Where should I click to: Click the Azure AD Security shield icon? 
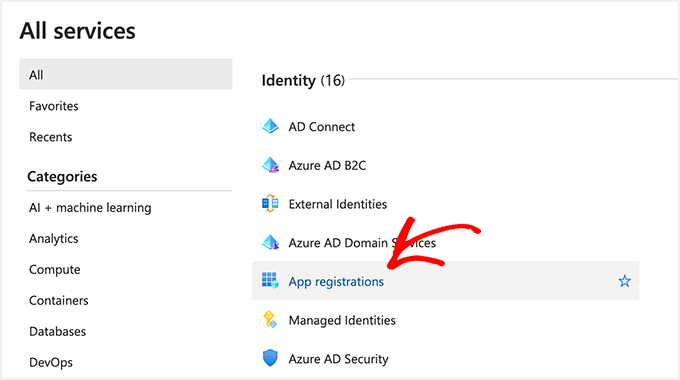270,358
